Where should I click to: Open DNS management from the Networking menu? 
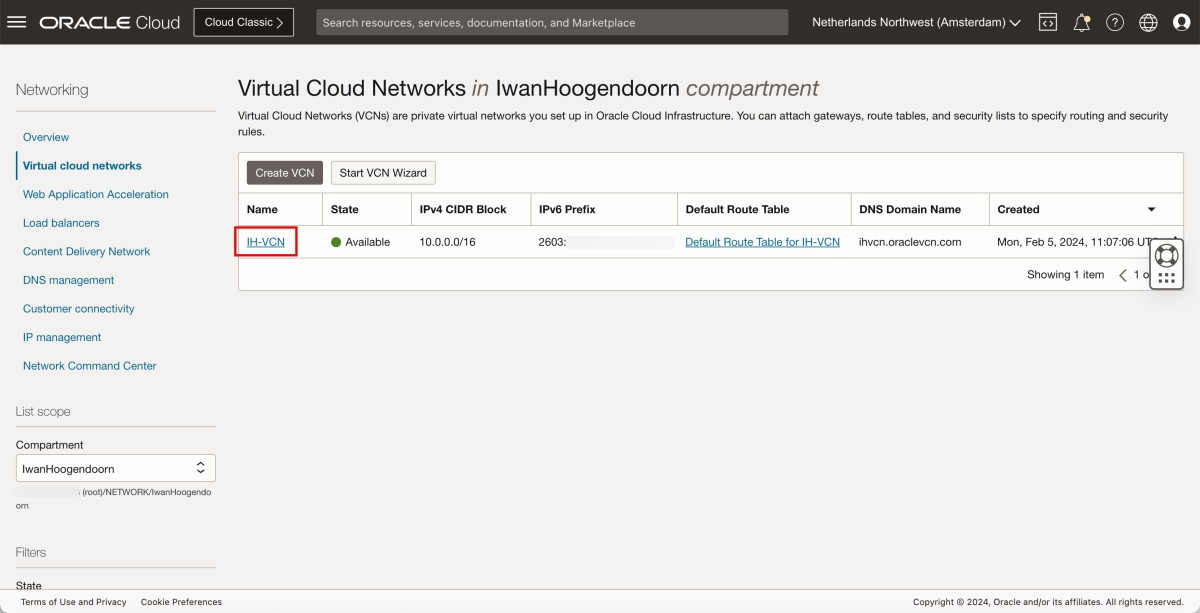(68, 280)
